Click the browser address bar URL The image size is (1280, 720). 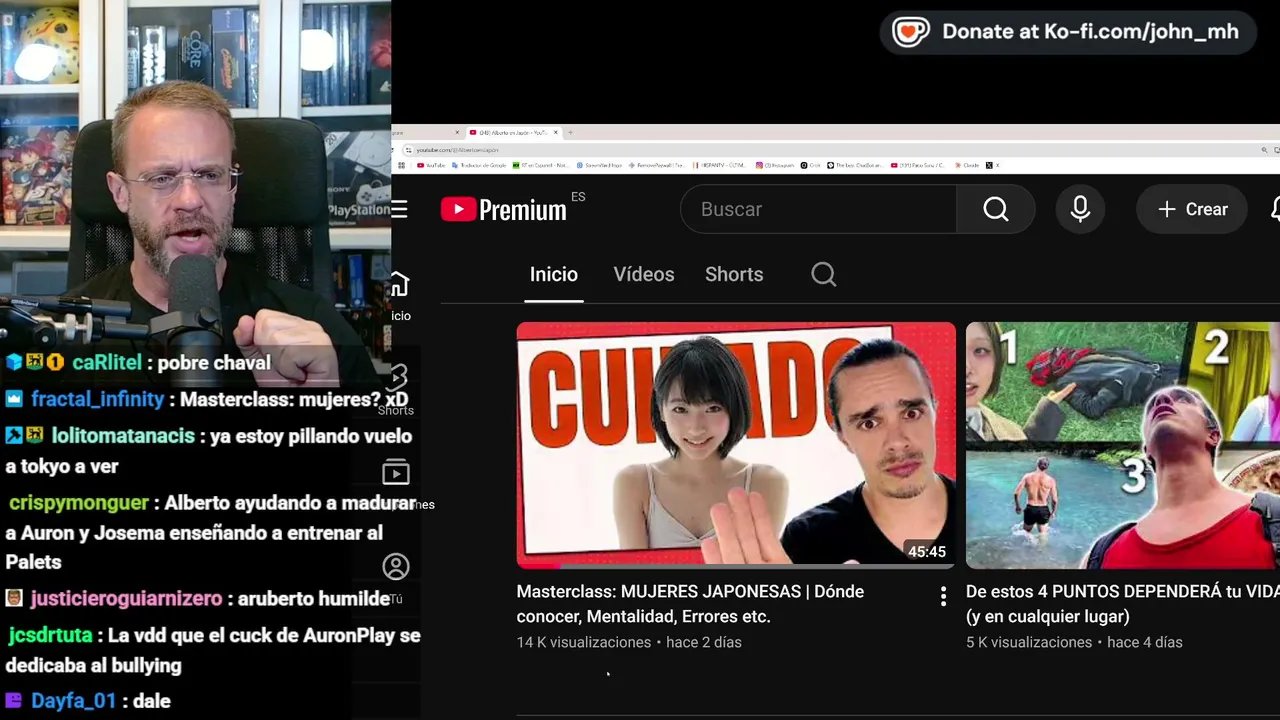[457, 150]
